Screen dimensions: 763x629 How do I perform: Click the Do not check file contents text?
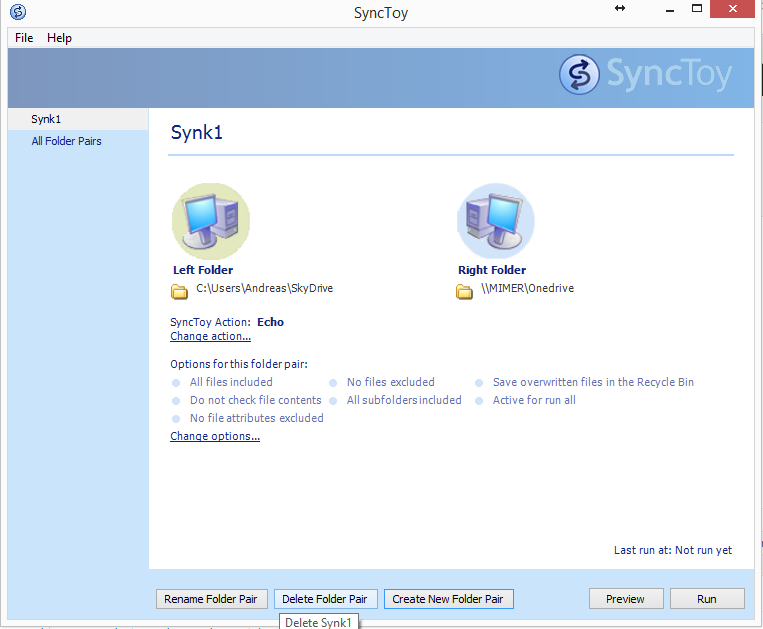coord(255,400)
